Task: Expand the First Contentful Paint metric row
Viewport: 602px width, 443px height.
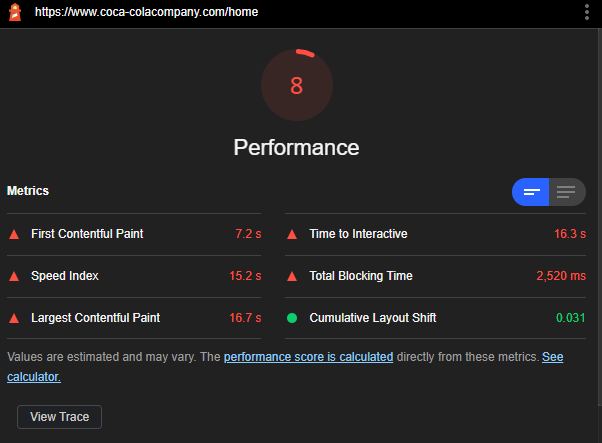Action: 134,234
